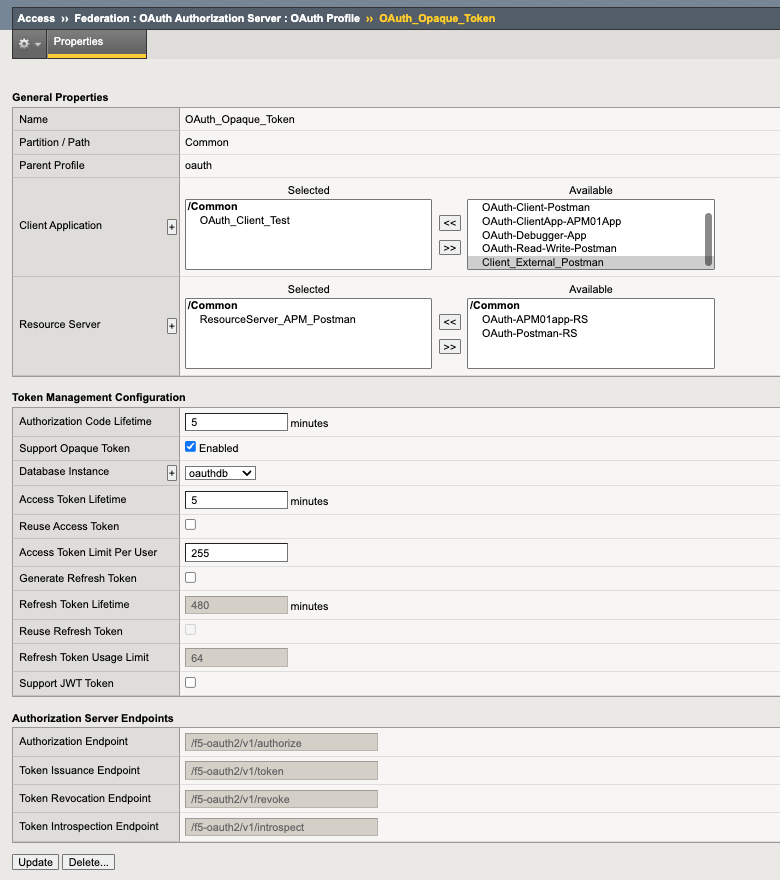Click the Access breadcrumb link
Image resolution: width=780 pixels, height=880 pixels.
coord(36,18)
